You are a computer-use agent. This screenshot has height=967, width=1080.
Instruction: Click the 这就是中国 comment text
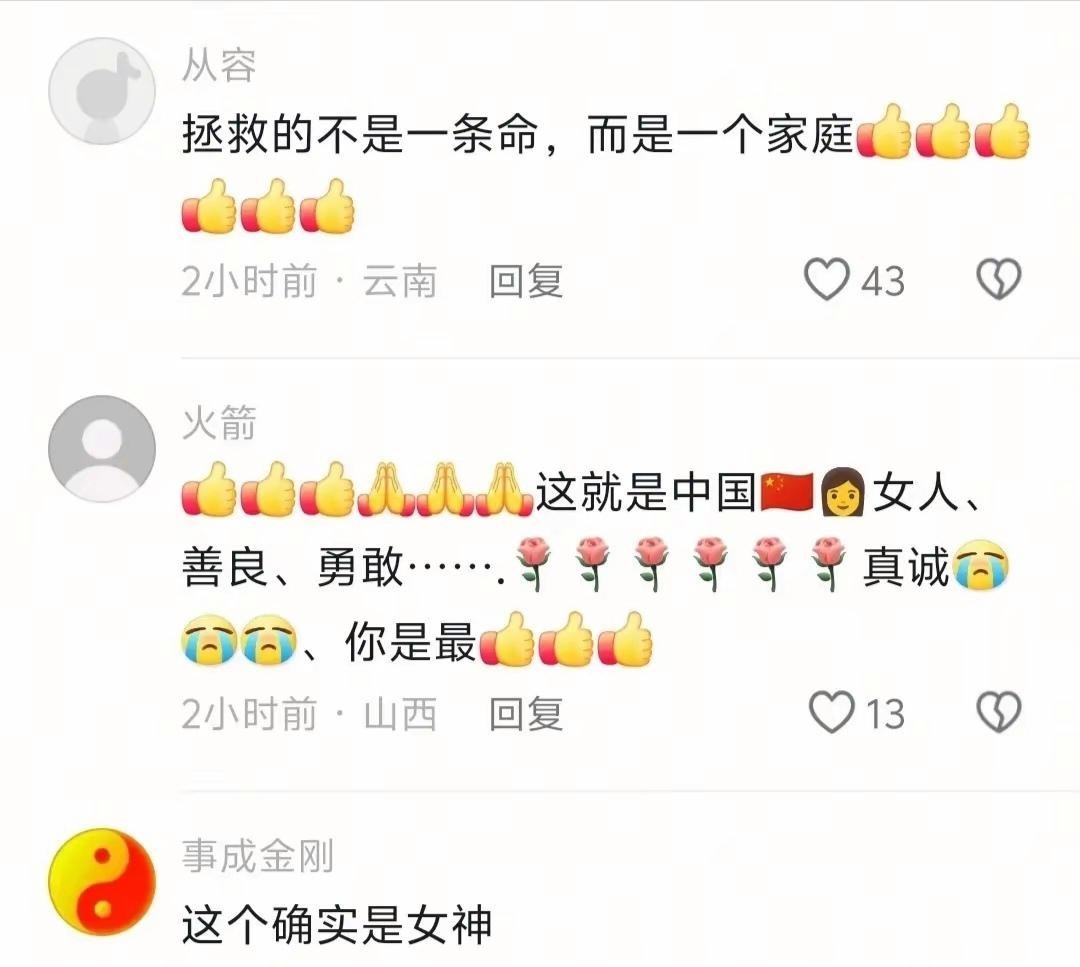[x=645, y=492]
